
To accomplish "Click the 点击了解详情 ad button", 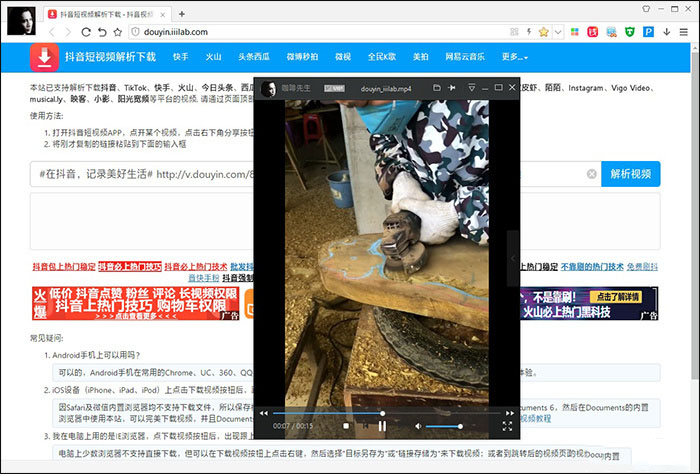I will pos(618,297).
